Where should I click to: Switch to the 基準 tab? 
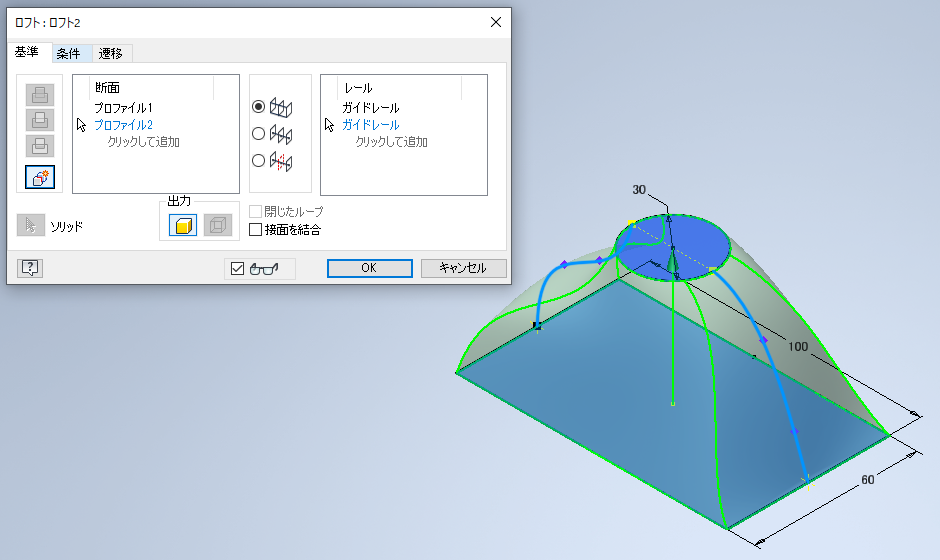(26, 52)
